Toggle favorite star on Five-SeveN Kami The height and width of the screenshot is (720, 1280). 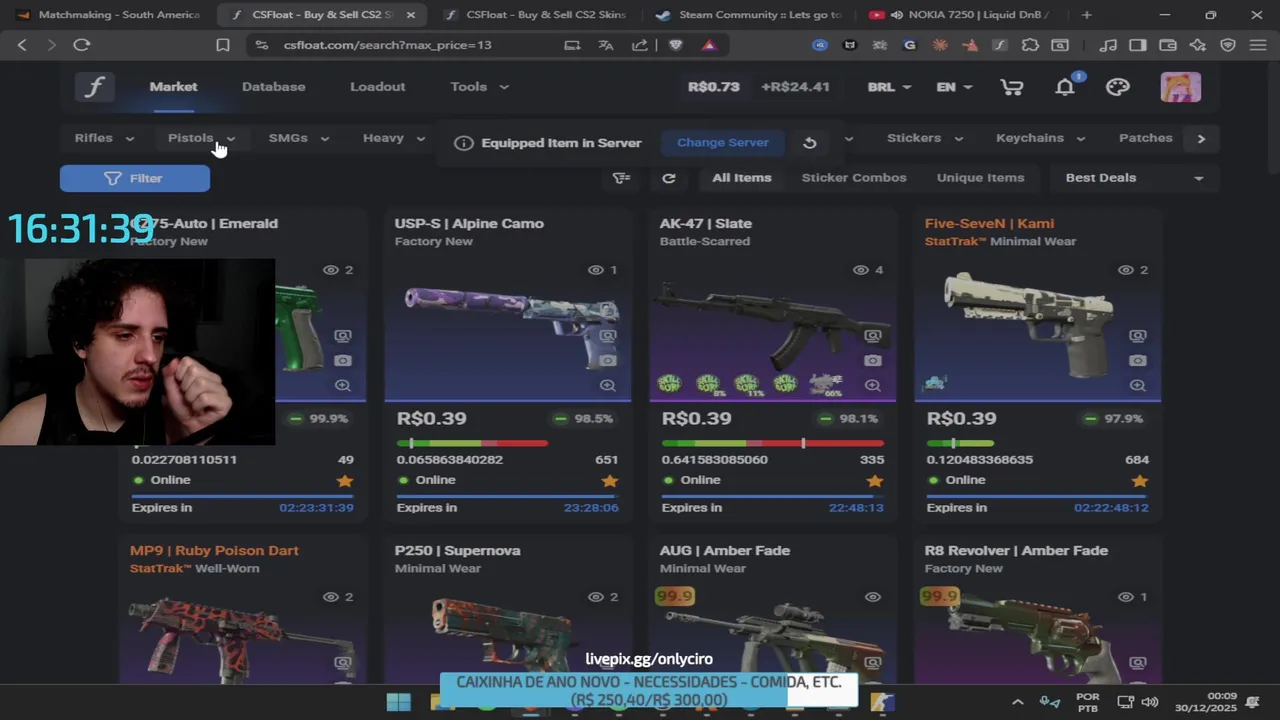pyautogui.click(x=1140, y=481)
